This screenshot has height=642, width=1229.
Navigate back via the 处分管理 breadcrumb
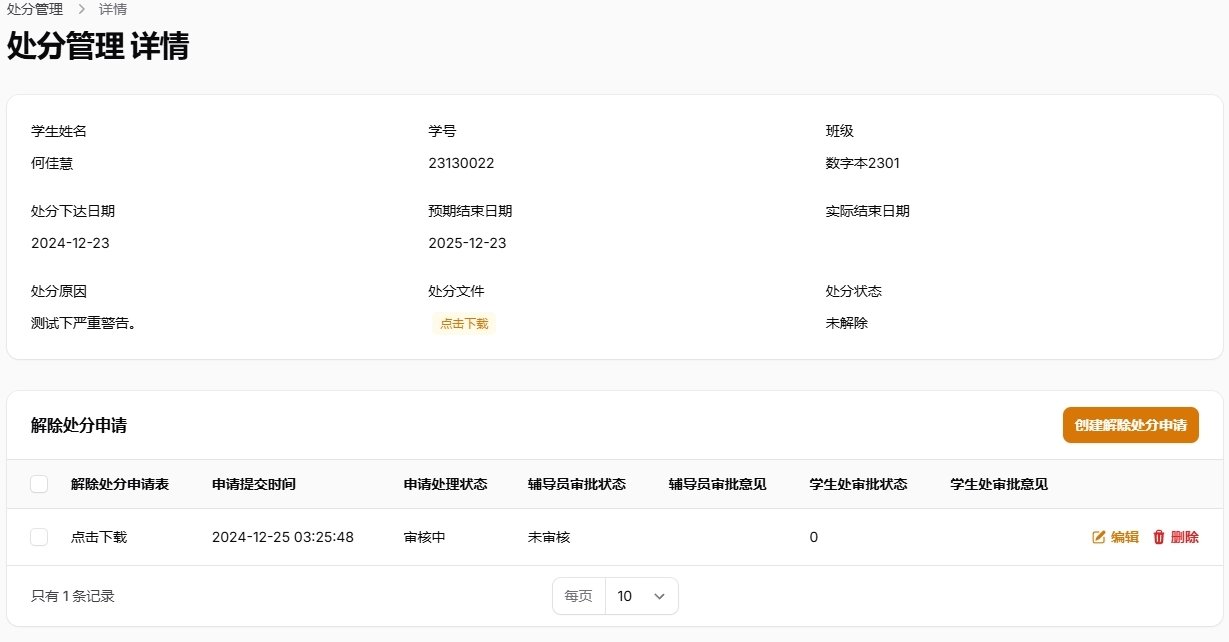pyautogui.click(x=33, y=9)
